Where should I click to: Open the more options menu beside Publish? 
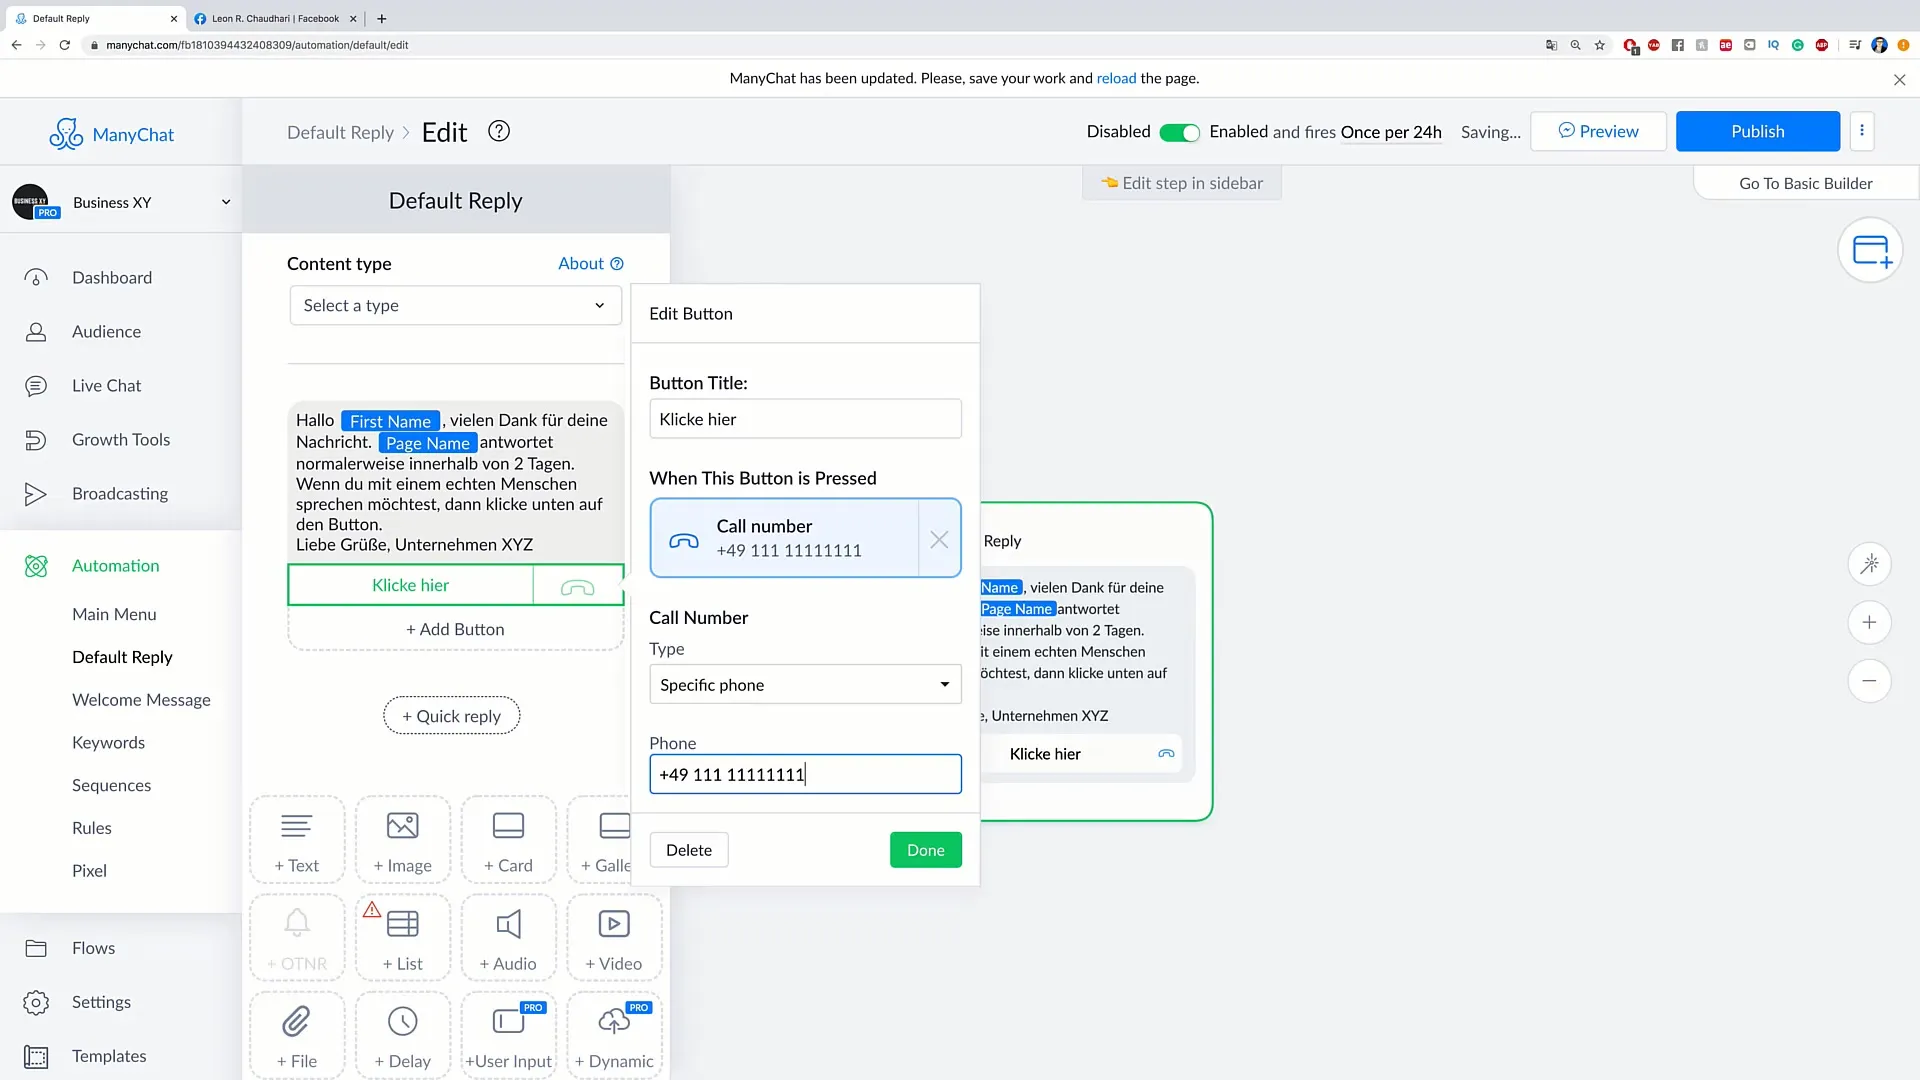(x=1861, y=131)
